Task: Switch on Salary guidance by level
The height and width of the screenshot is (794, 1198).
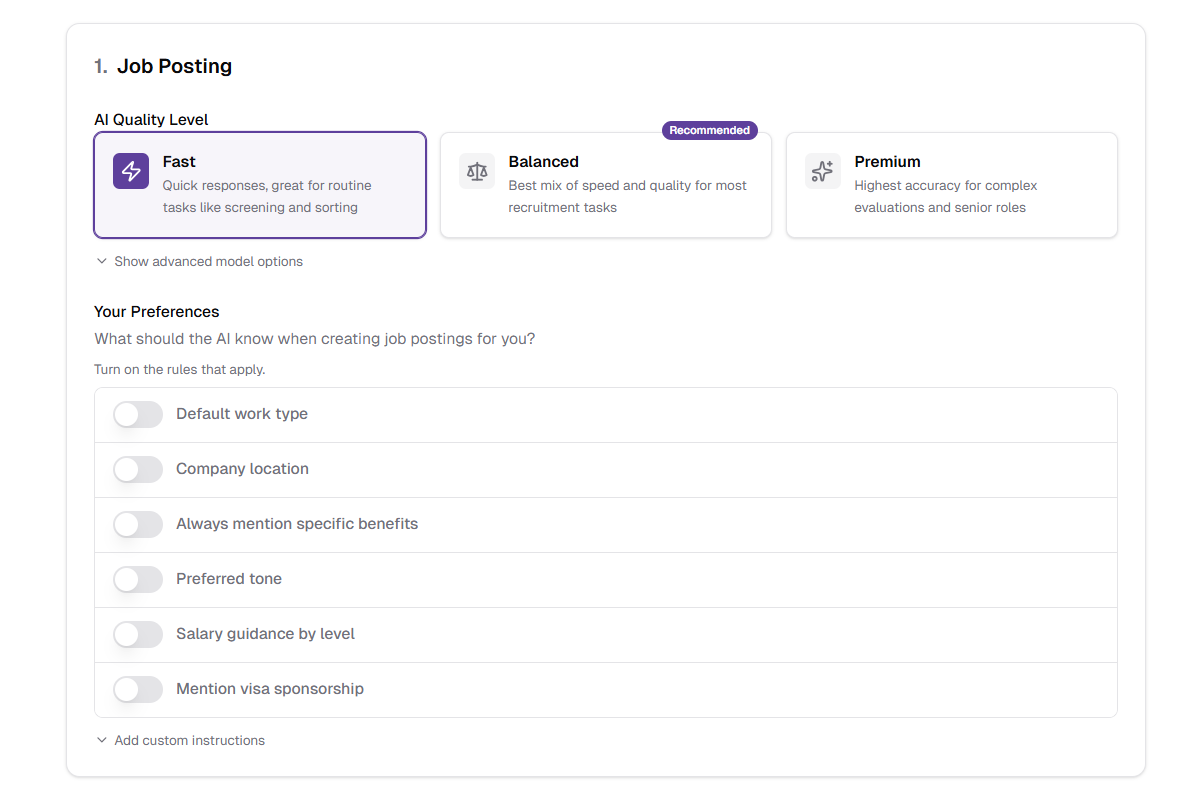Action: pos(138,634)
